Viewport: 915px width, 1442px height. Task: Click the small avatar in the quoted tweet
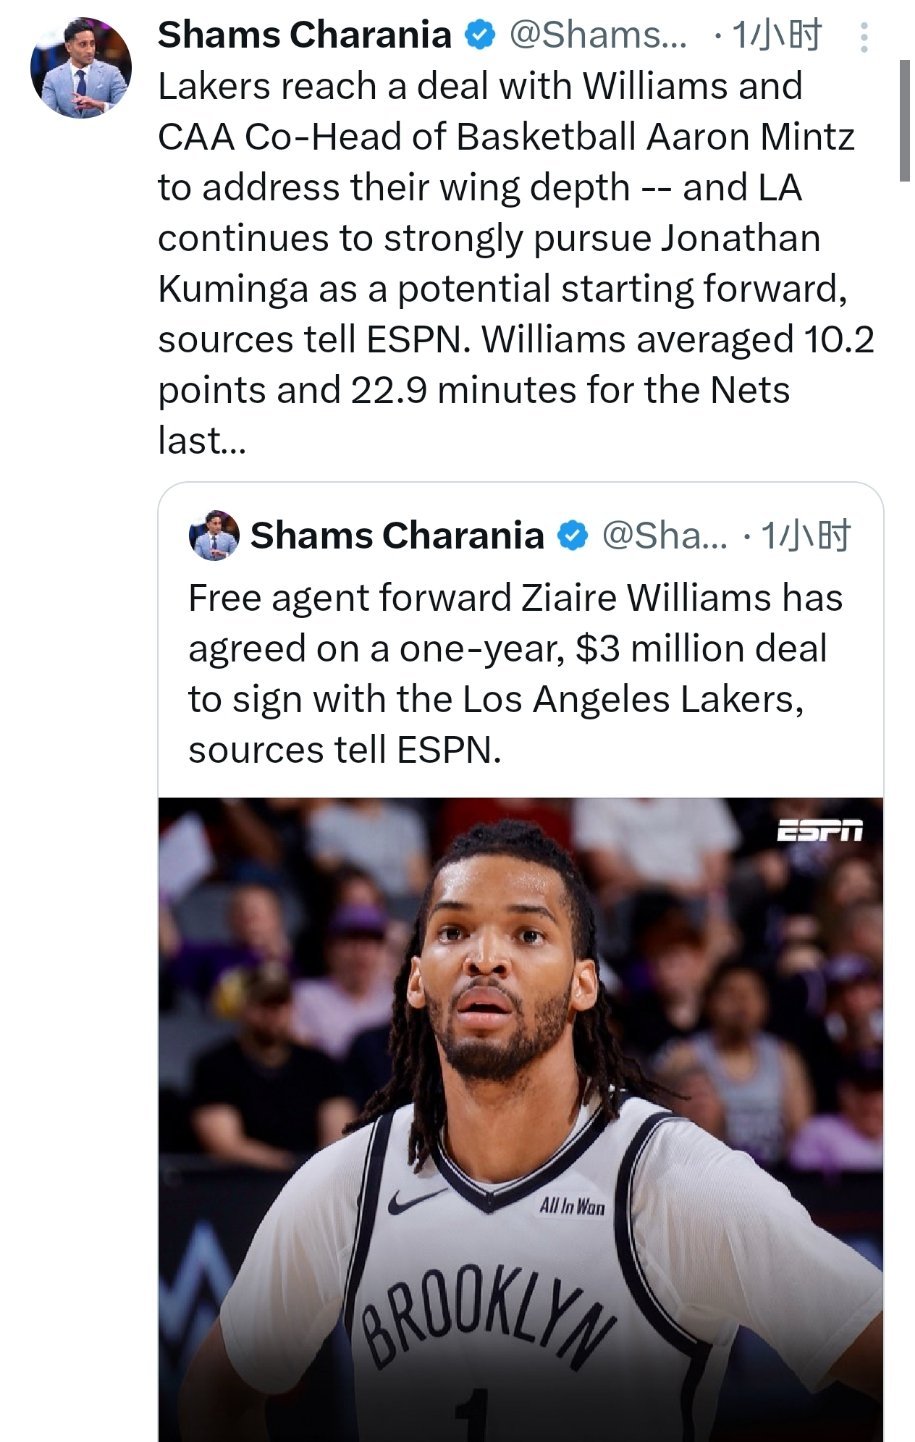click(x=214, y=535)
